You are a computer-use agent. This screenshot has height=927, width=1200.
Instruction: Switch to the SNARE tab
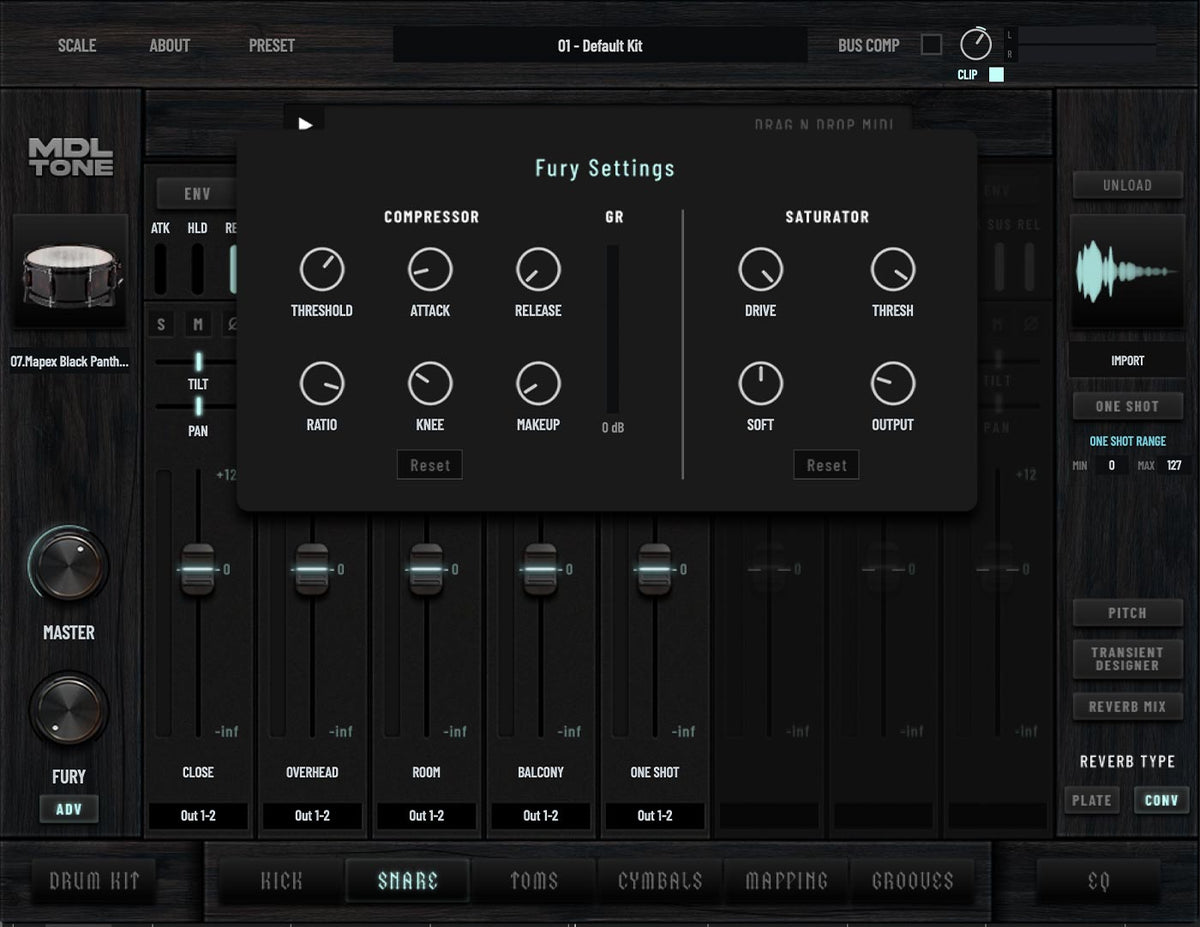click(x=408, y=881)
